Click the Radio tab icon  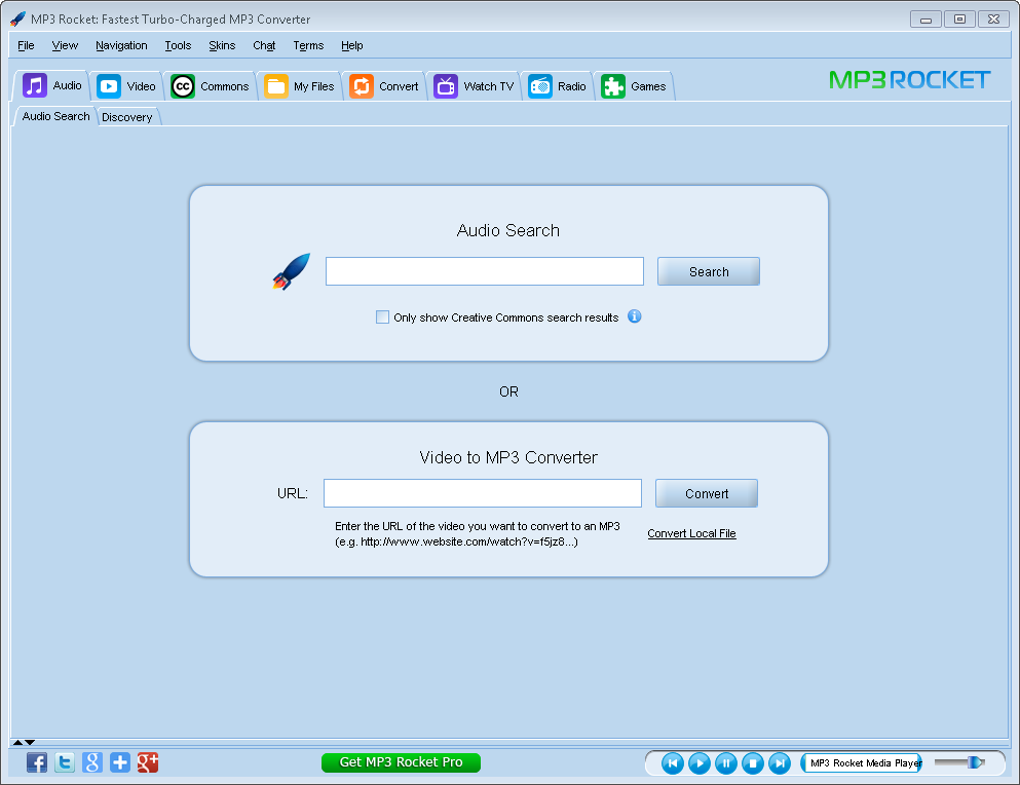click(541, 86)
